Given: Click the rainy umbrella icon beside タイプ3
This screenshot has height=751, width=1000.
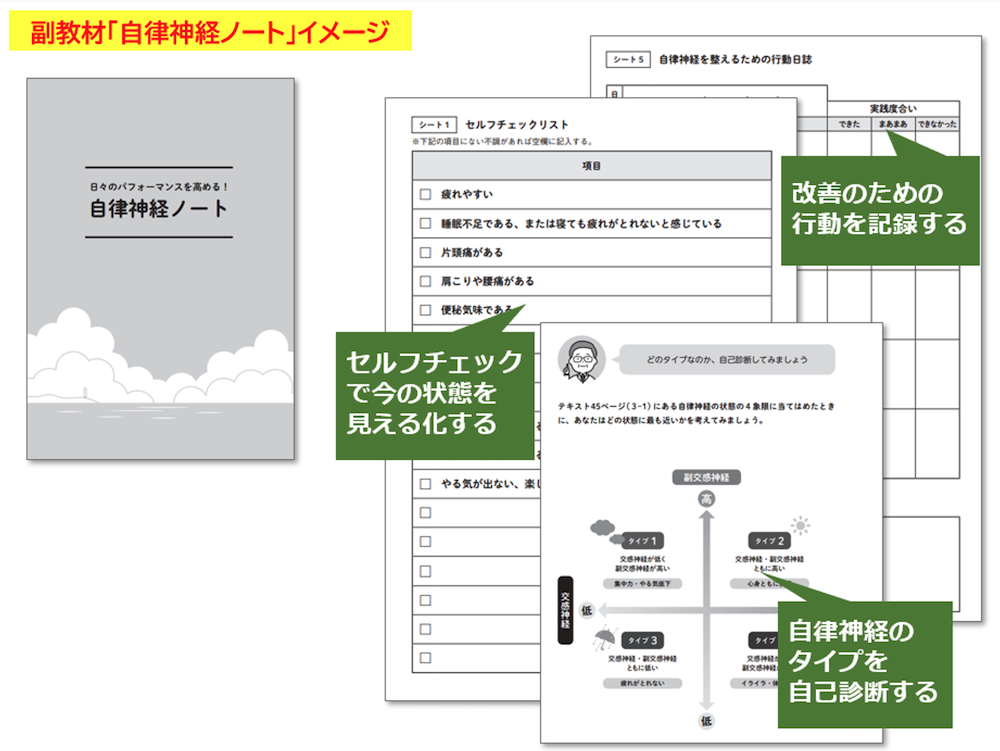Looking at the screenshot, I should pos(605,638).
